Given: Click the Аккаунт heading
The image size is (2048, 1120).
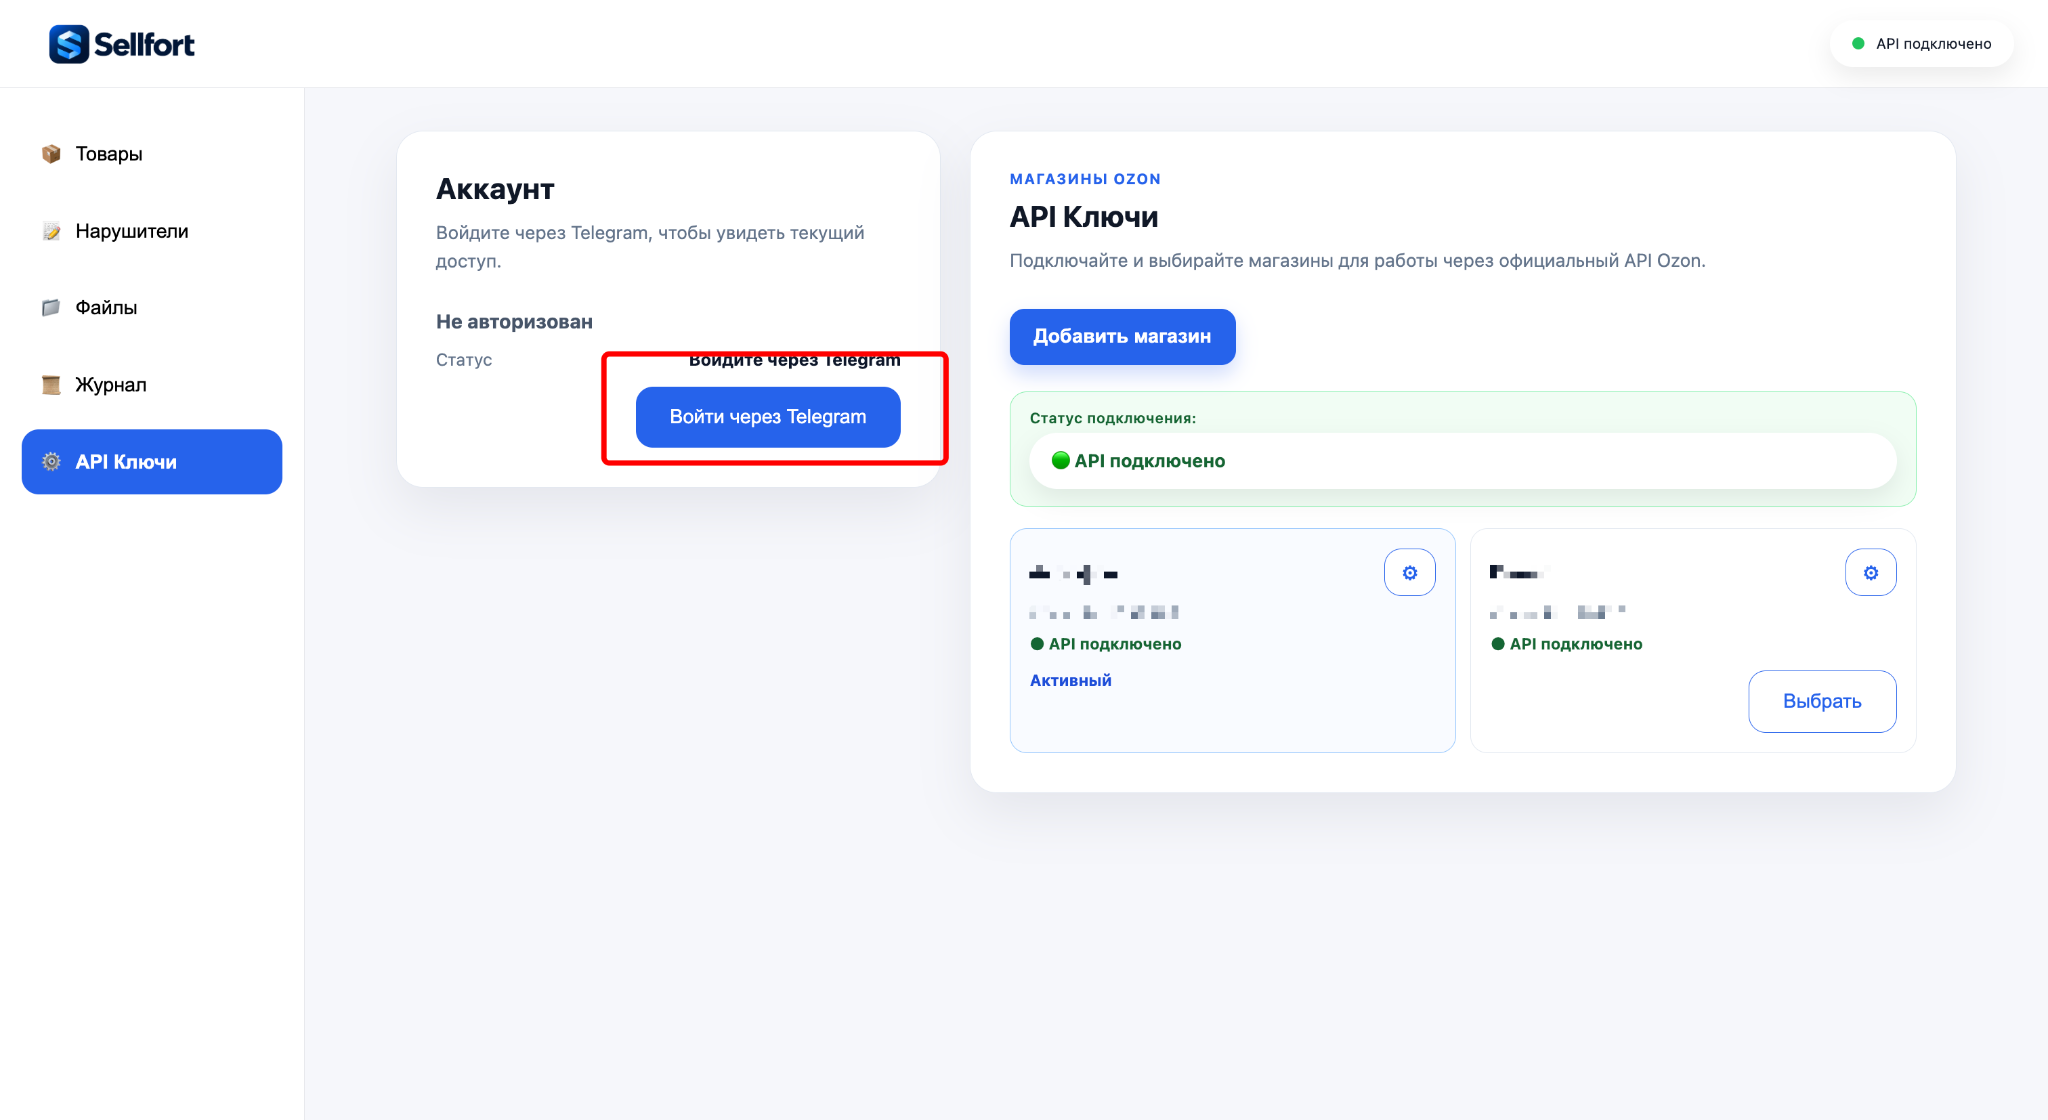Looking at the screenshot, I should 495,189.
